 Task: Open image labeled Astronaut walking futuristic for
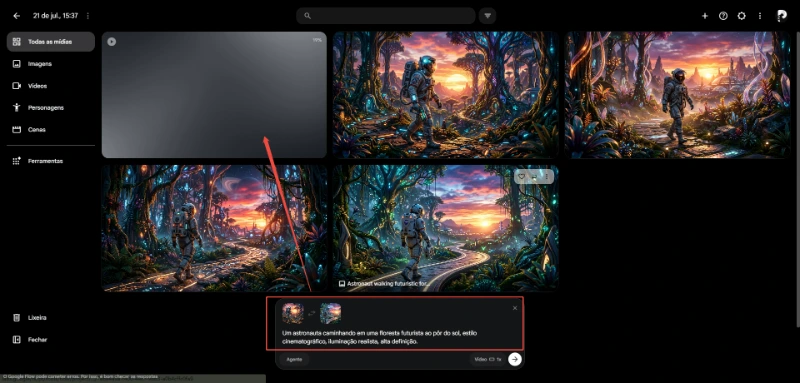click(x=445, y=228)
